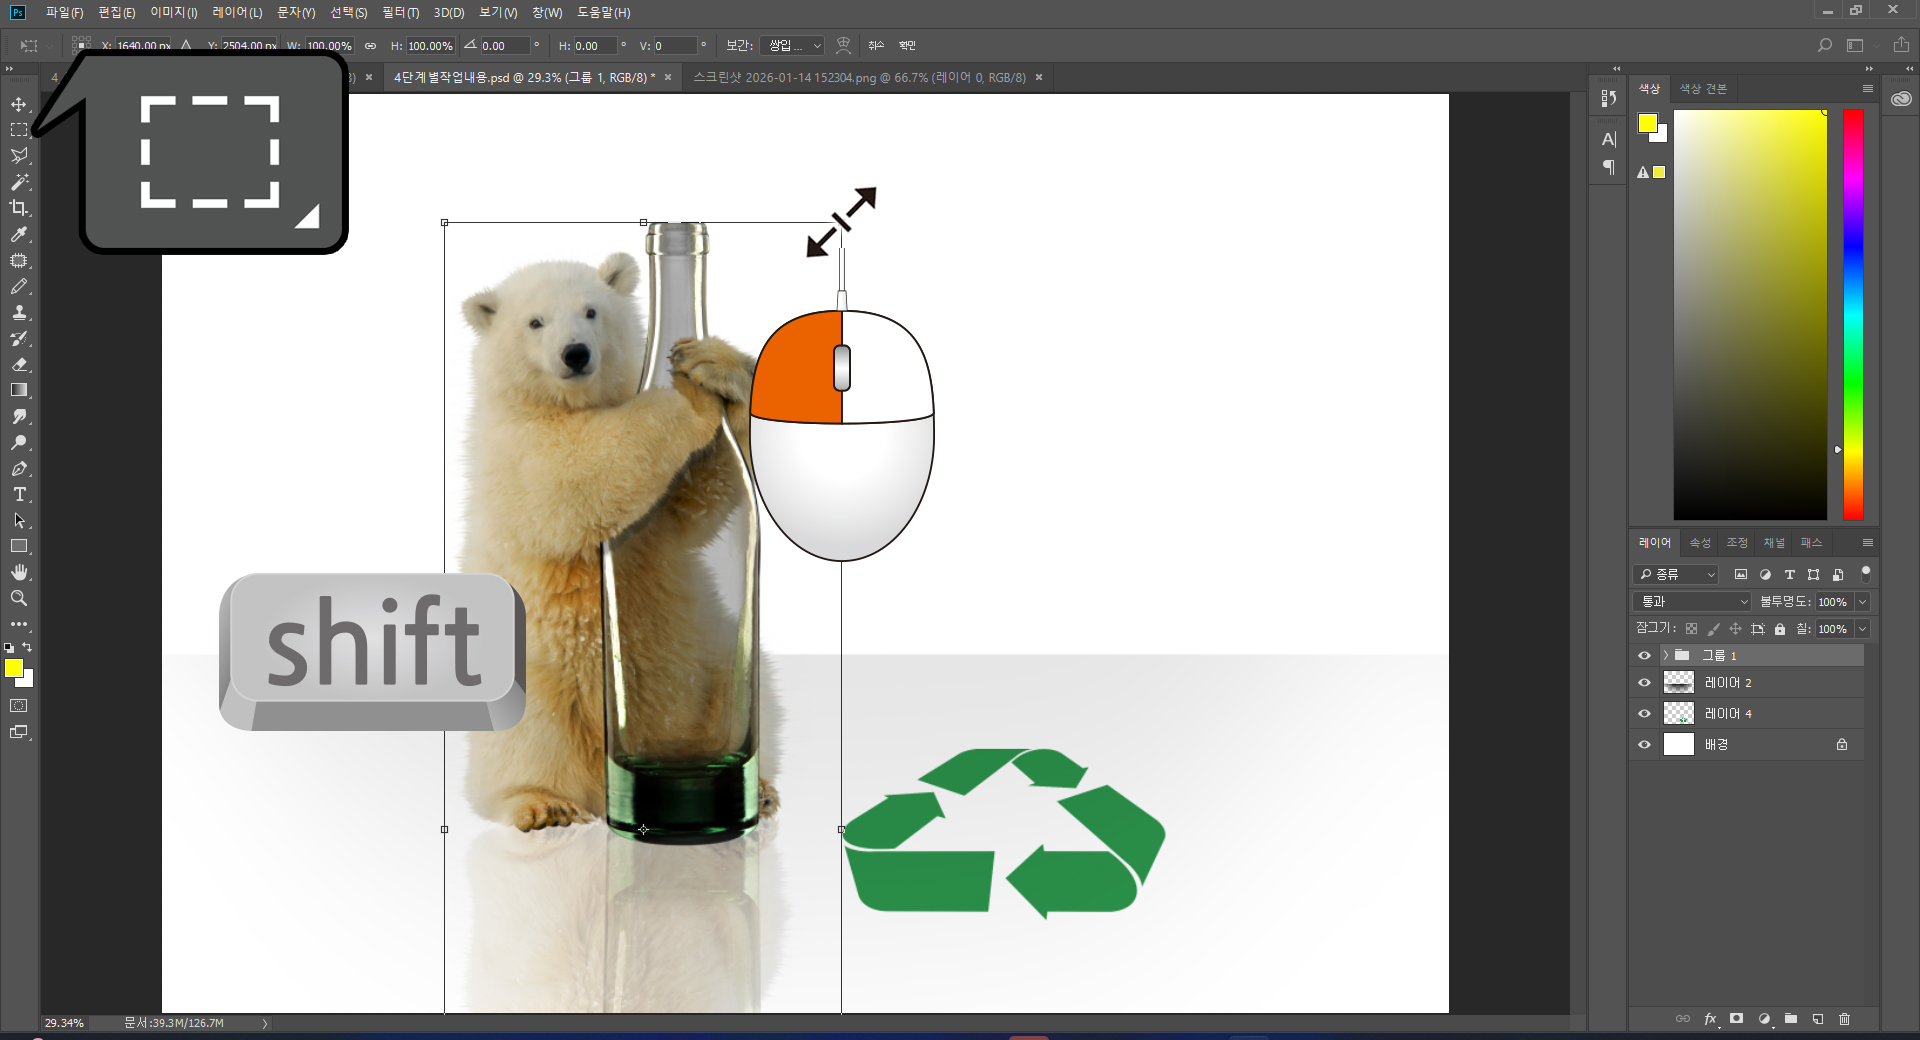Viewport: 1920px width, 1040px height.
Task: Select the Eraser tool
Action: 19,364
